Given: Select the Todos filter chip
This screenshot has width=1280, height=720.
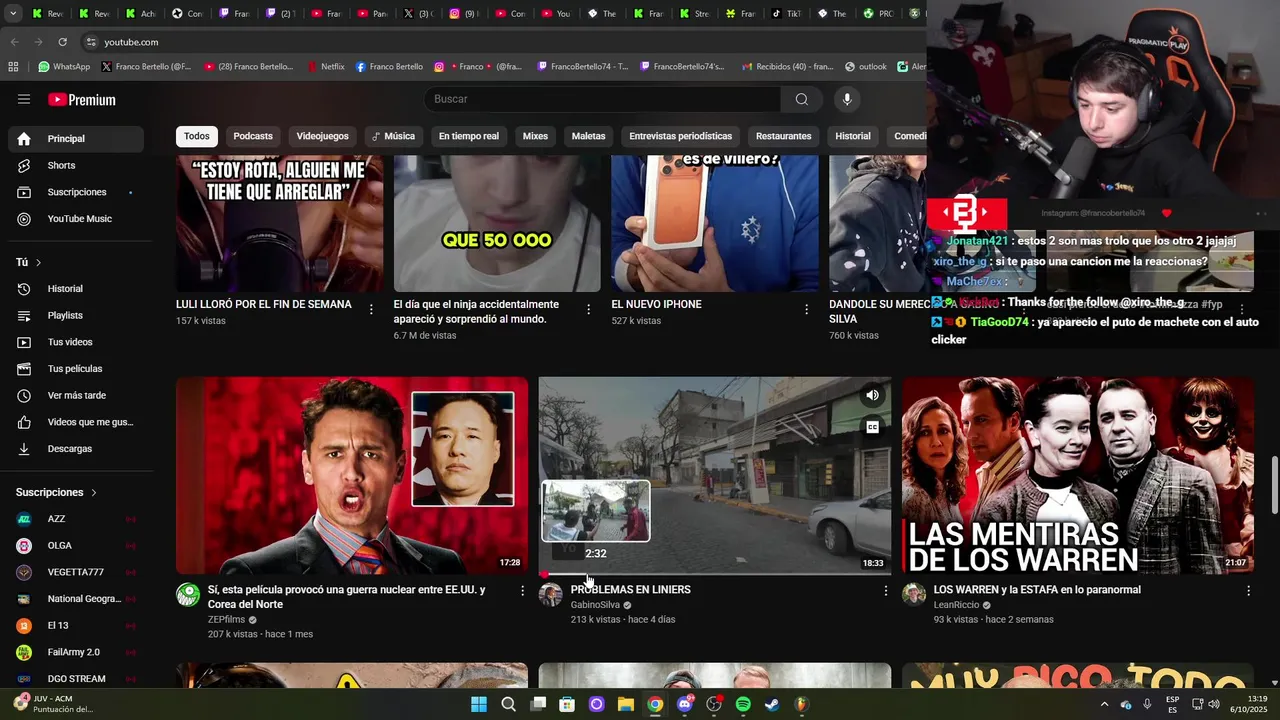Looking at the screenshot, I should click(x=197, y=136).
